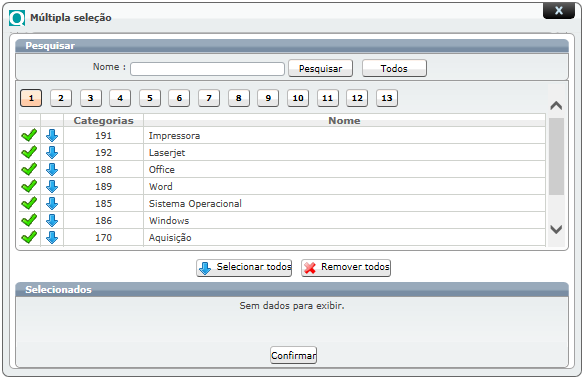584x378 pixels.
Task: Click the Pesquisar search button
Action: click(320, 69)
